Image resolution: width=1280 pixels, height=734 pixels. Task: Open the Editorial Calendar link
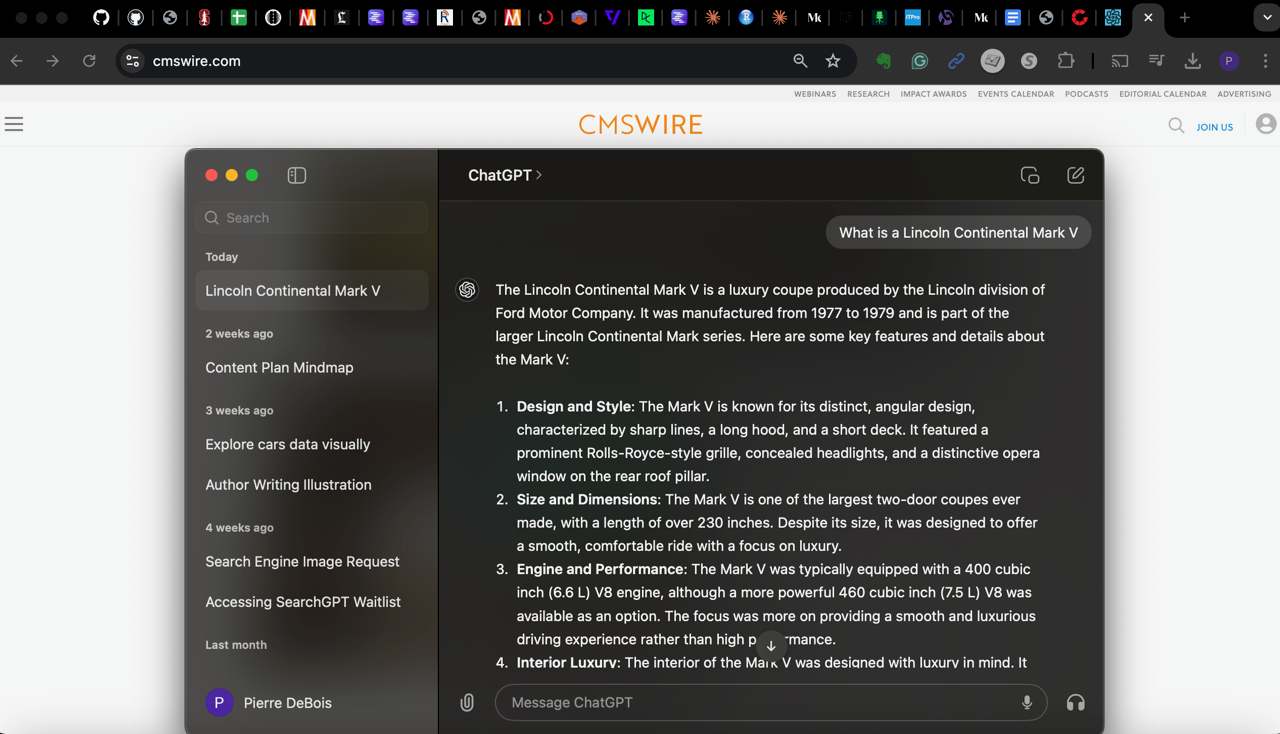(x=1163, y=94)
